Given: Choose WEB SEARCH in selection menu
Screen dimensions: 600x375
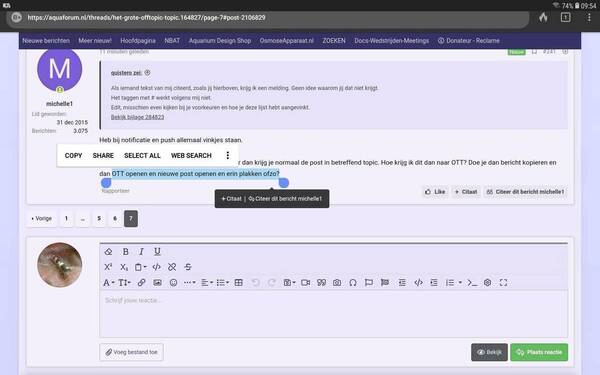Looking at the screenshot, I should click(191, 155).
